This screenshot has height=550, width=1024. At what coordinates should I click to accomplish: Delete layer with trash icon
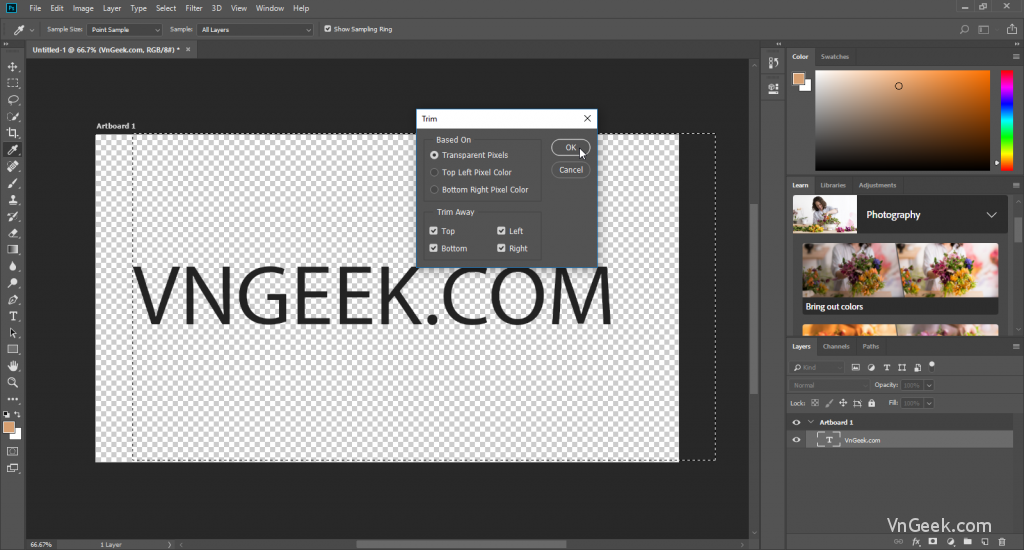(1002, 542)
